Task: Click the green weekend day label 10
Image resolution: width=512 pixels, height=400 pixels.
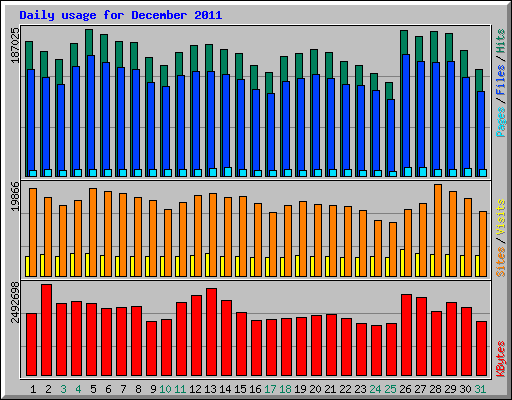Action: (x=165, y=389)
